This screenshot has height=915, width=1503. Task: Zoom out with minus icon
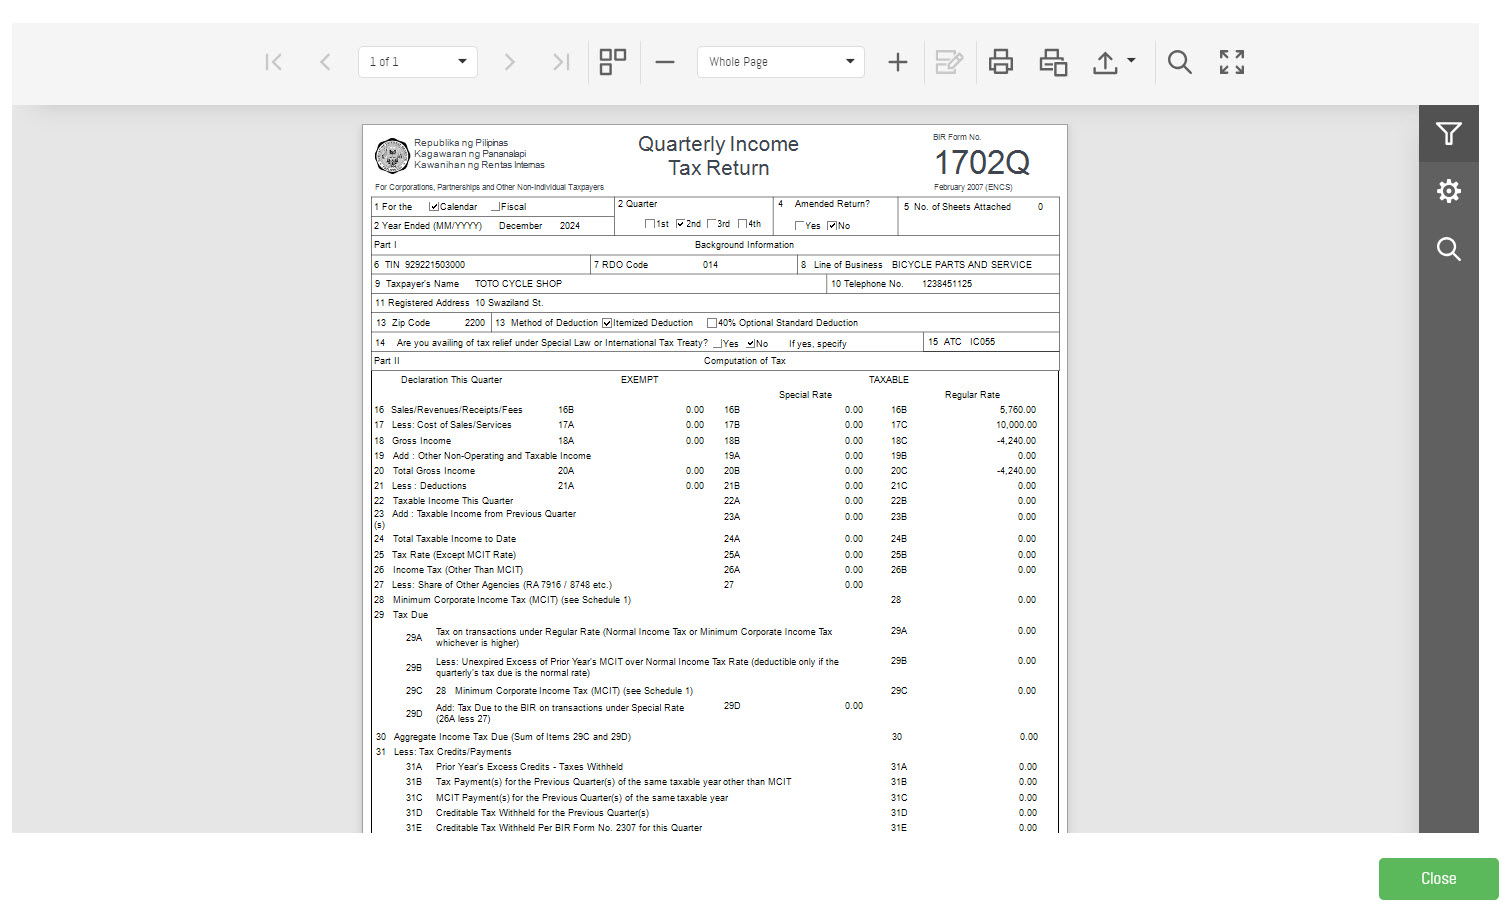pyautogui.click(x=665, y=62)
